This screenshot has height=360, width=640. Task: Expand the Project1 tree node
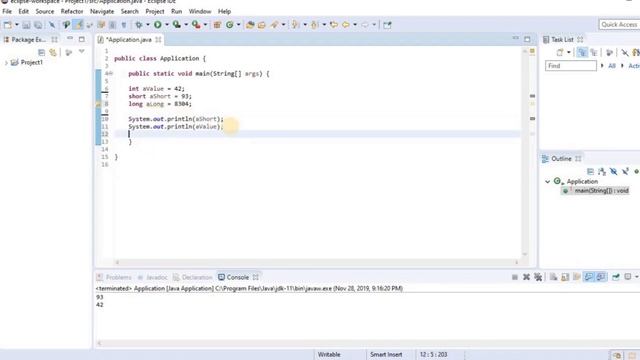point(6,63)
